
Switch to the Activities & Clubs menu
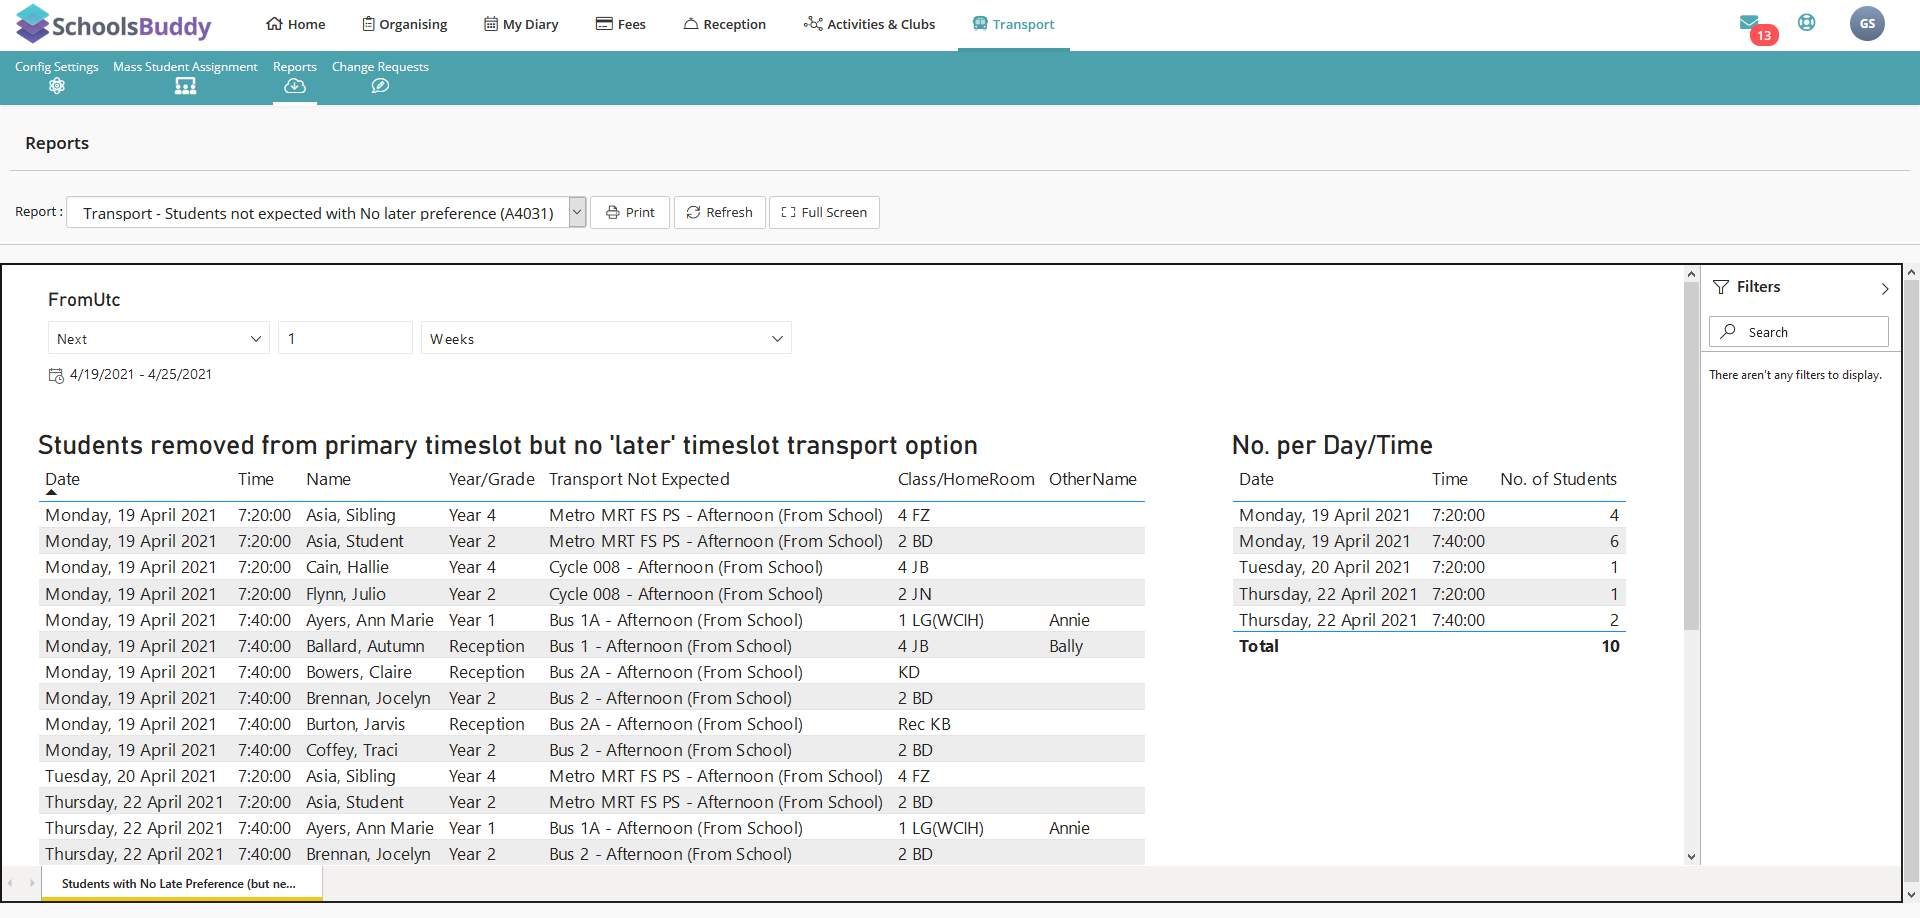[869, 24]
